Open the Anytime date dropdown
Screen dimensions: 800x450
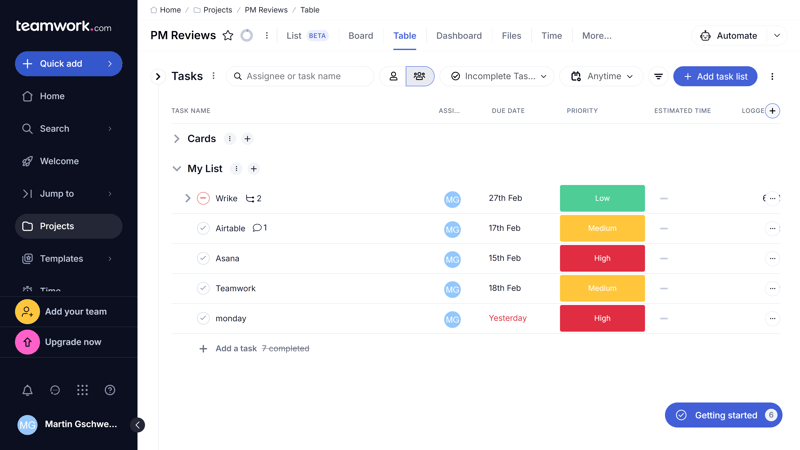(601, 76)
